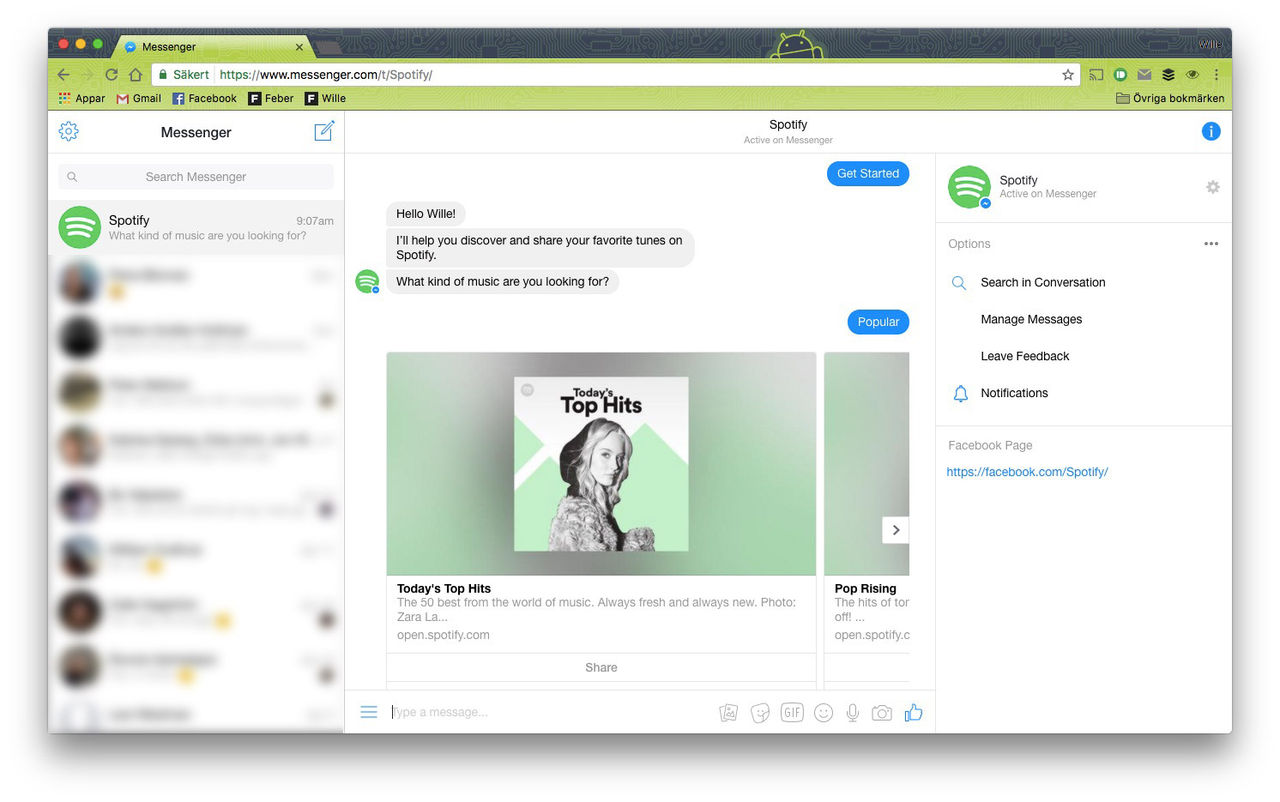Open Feber bookmark

coord(271,98)
